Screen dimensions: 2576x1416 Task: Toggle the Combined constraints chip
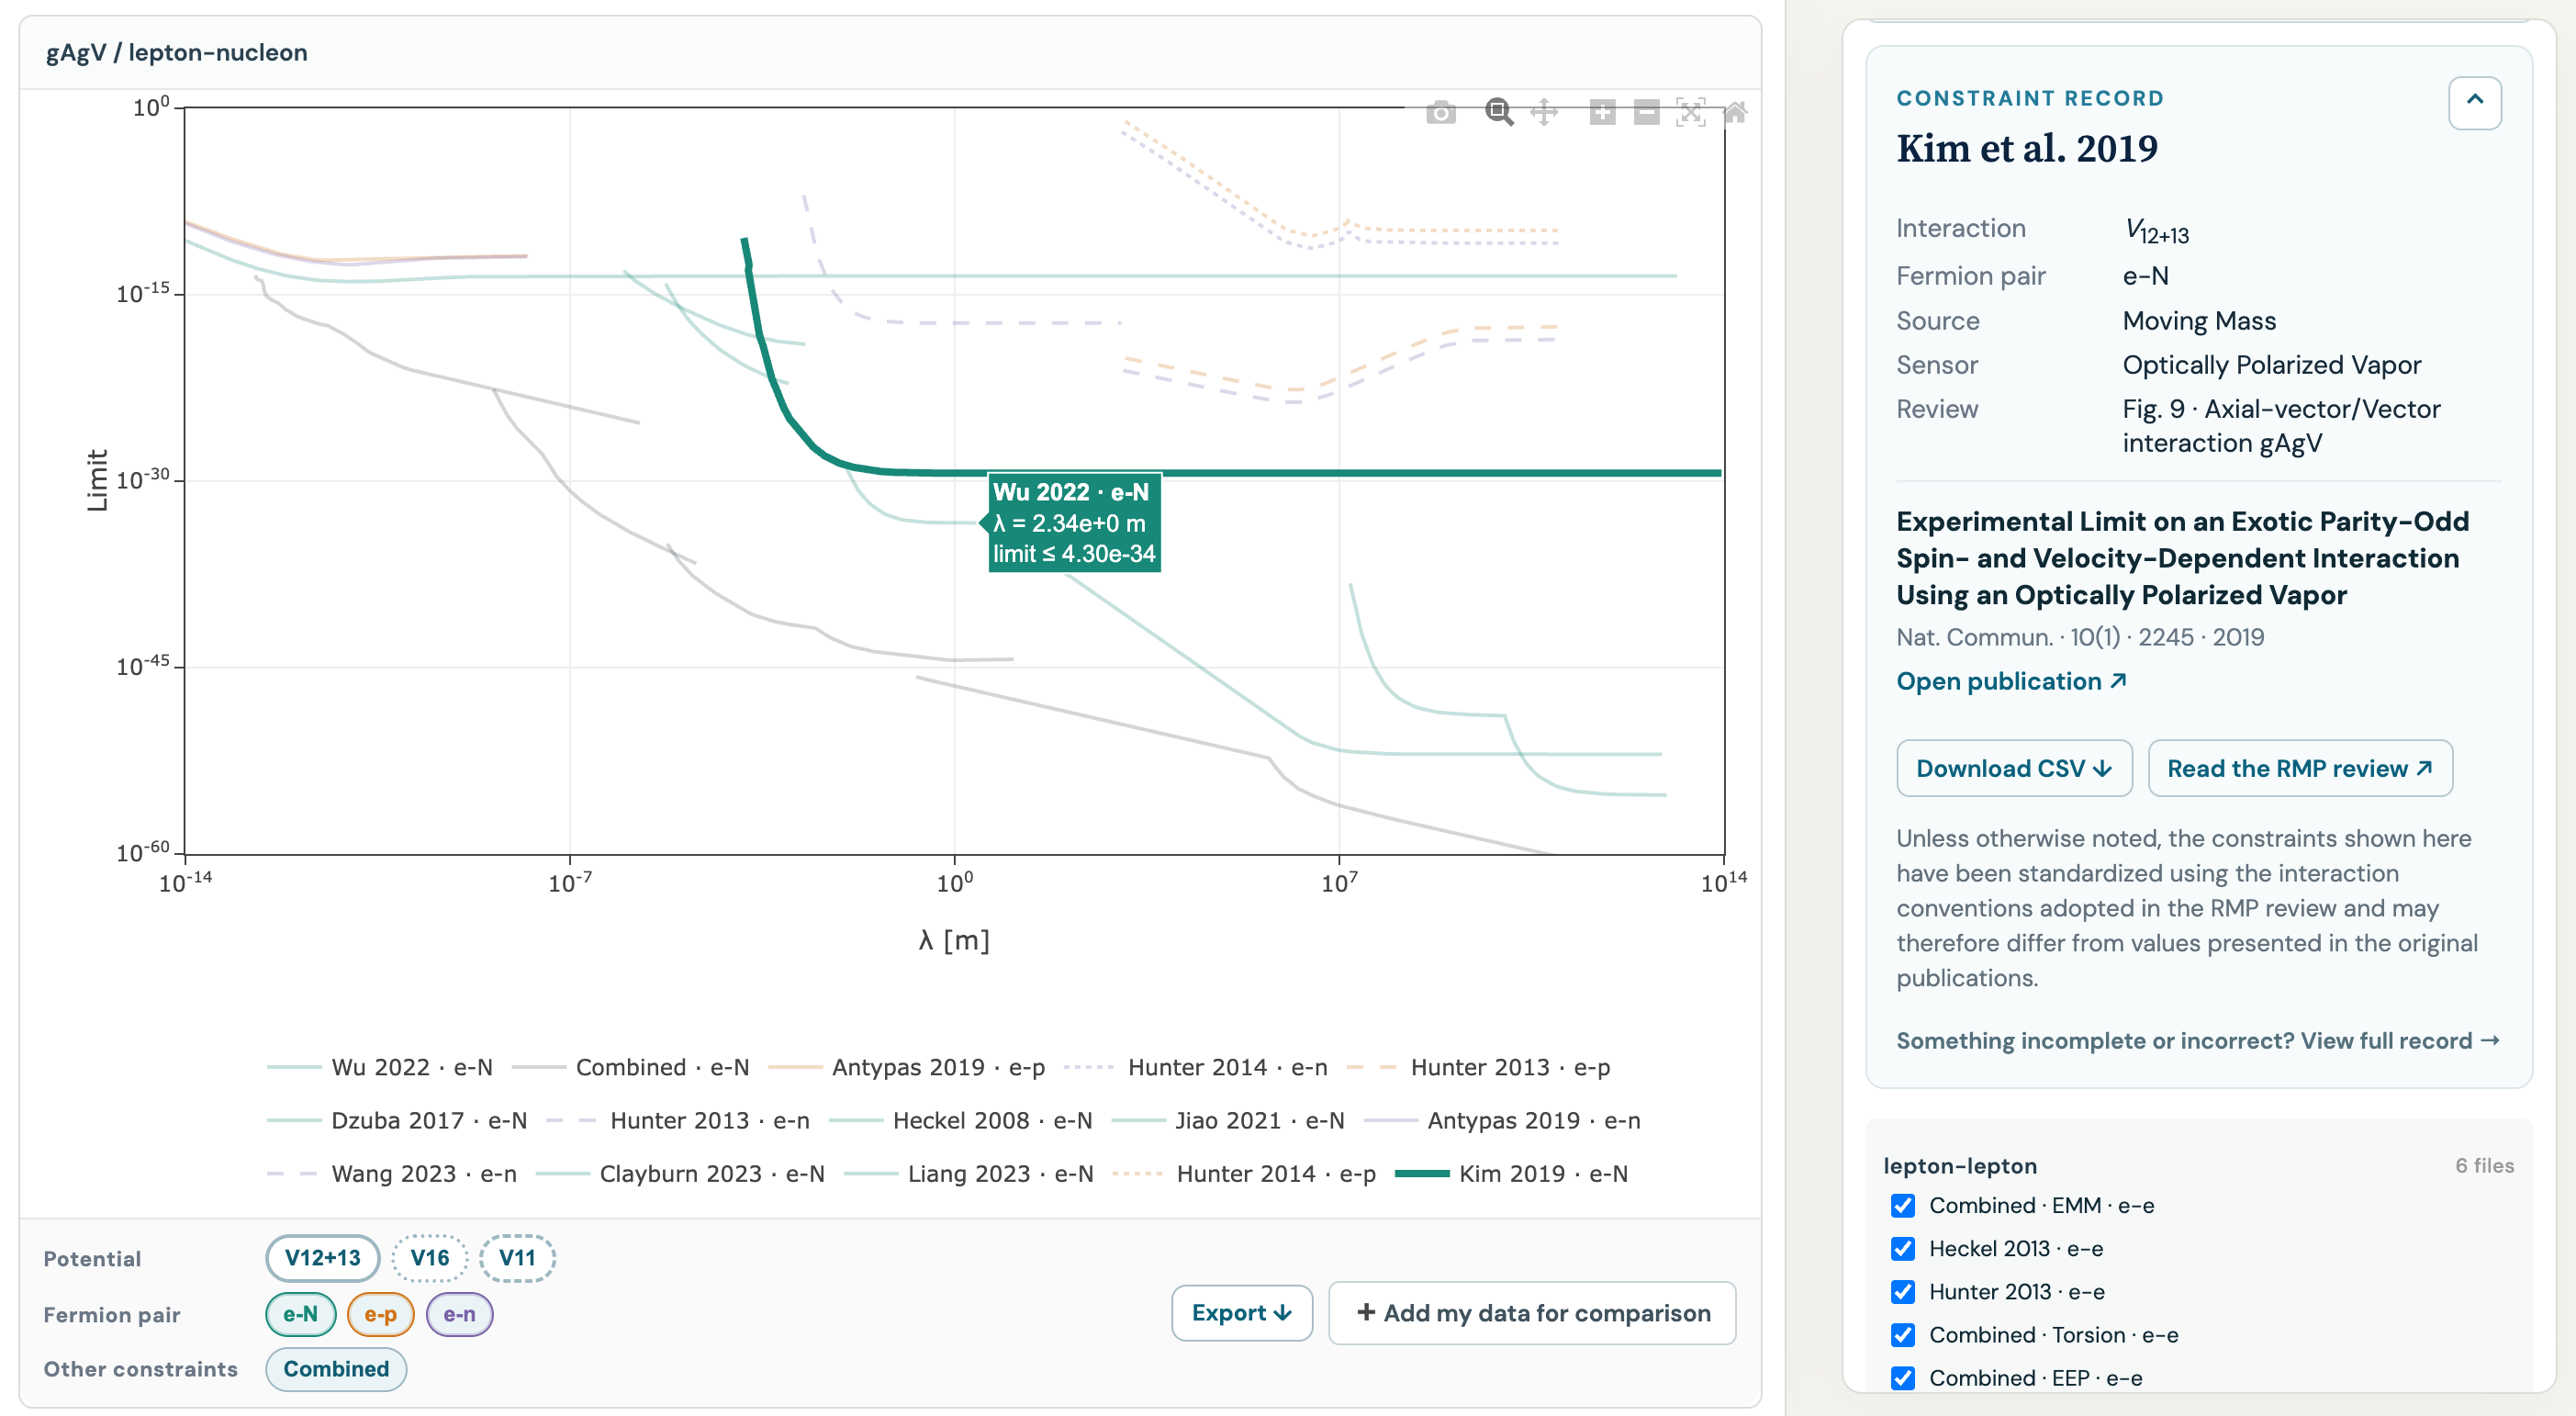336,1368
